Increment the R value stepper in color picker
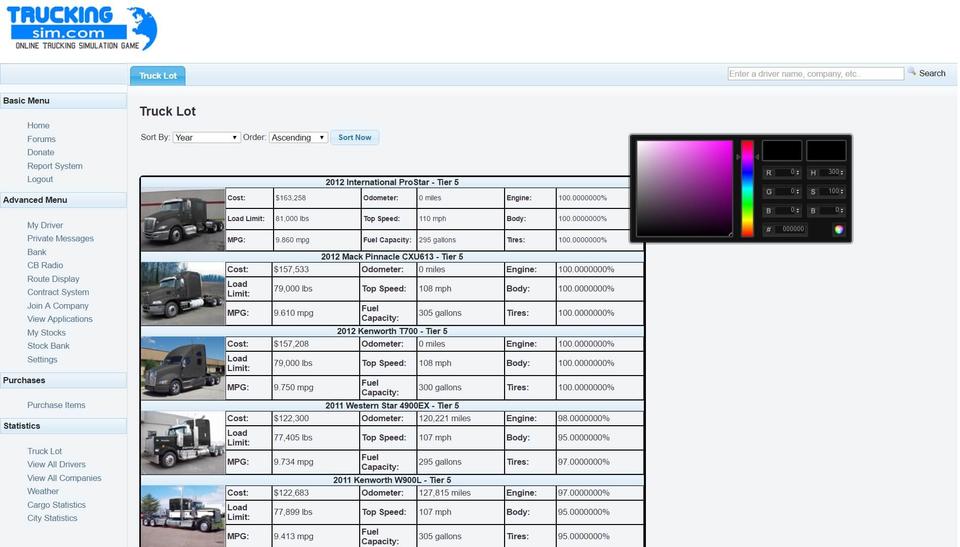This screenshot has height=547, width=960. point(799,171)
